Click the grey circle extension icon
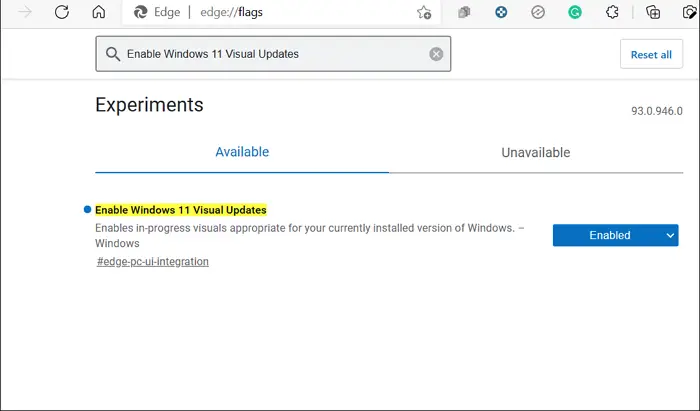The image size is (700, 411). point(538,12)
